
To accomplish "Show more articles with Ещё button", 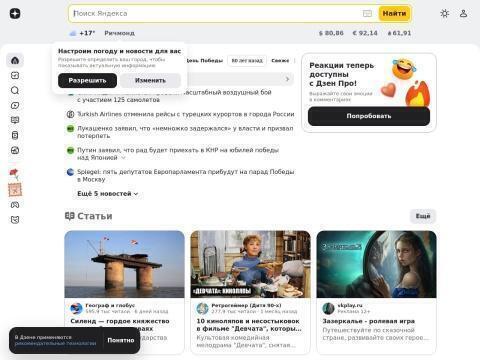I will pos(423,216).
